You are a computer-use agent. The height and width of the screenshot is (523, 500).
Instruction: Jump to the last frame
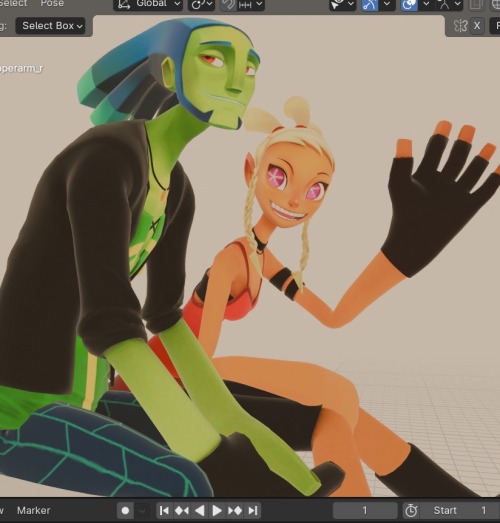coord(253,511)
